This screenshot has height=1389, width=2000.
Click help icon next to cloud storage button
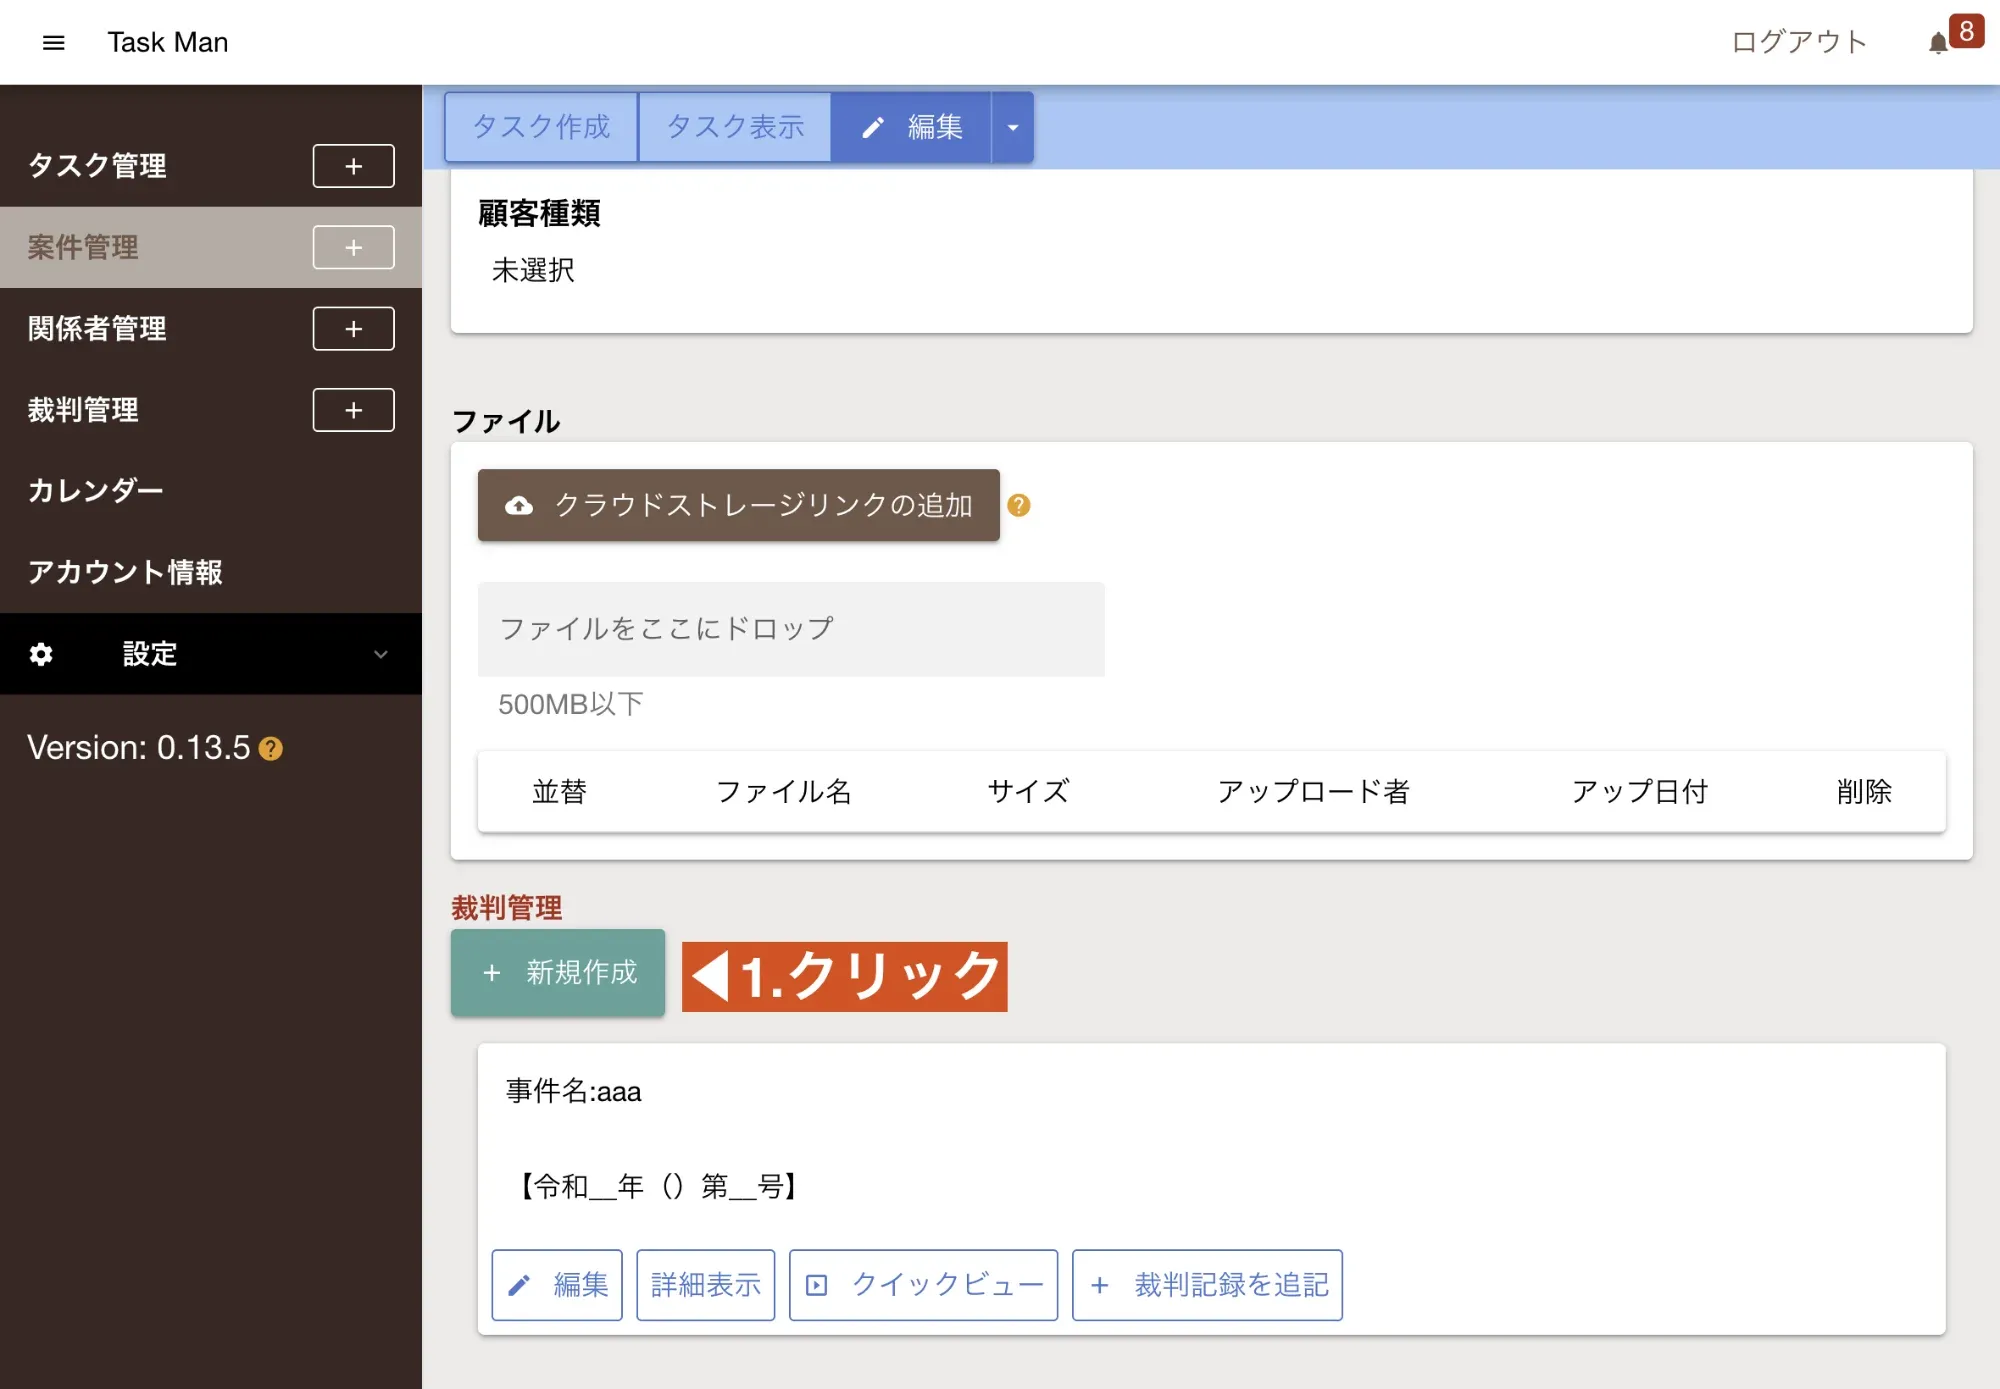(x=1018, y=505)
